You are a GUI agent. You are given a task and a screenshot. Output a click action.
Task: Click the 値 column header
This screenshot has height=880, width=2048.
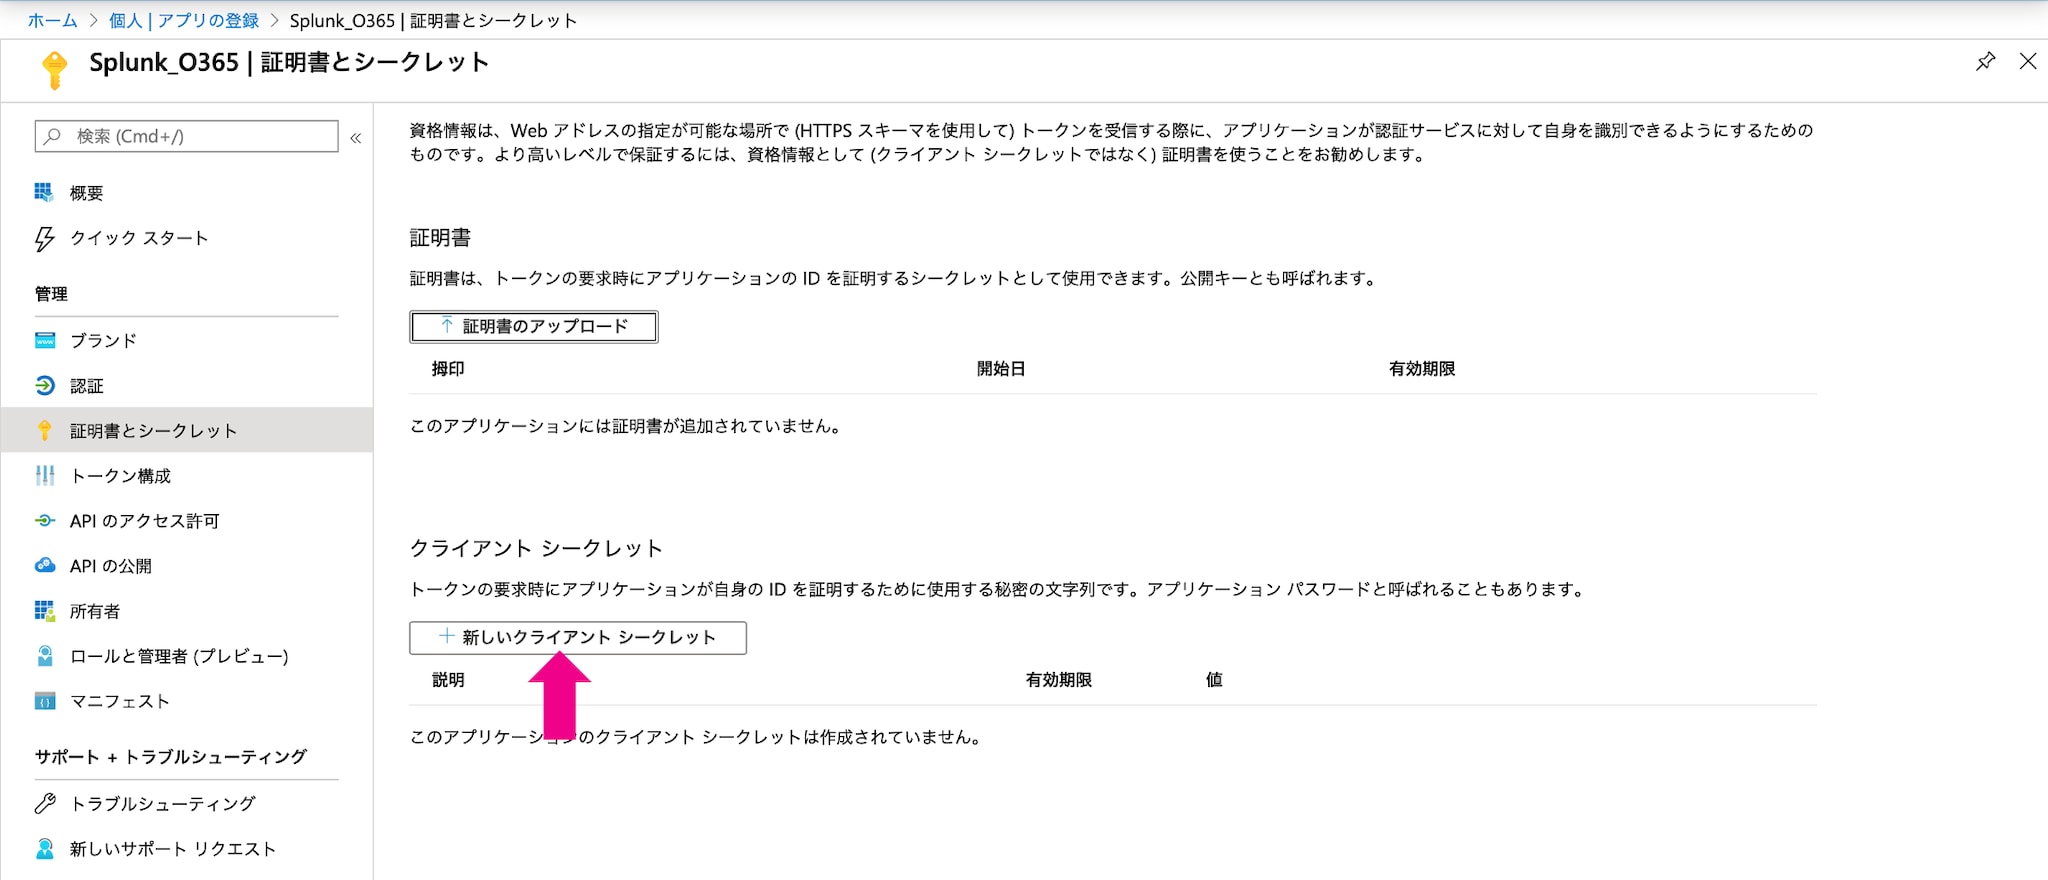click(x=1214, y=679)
